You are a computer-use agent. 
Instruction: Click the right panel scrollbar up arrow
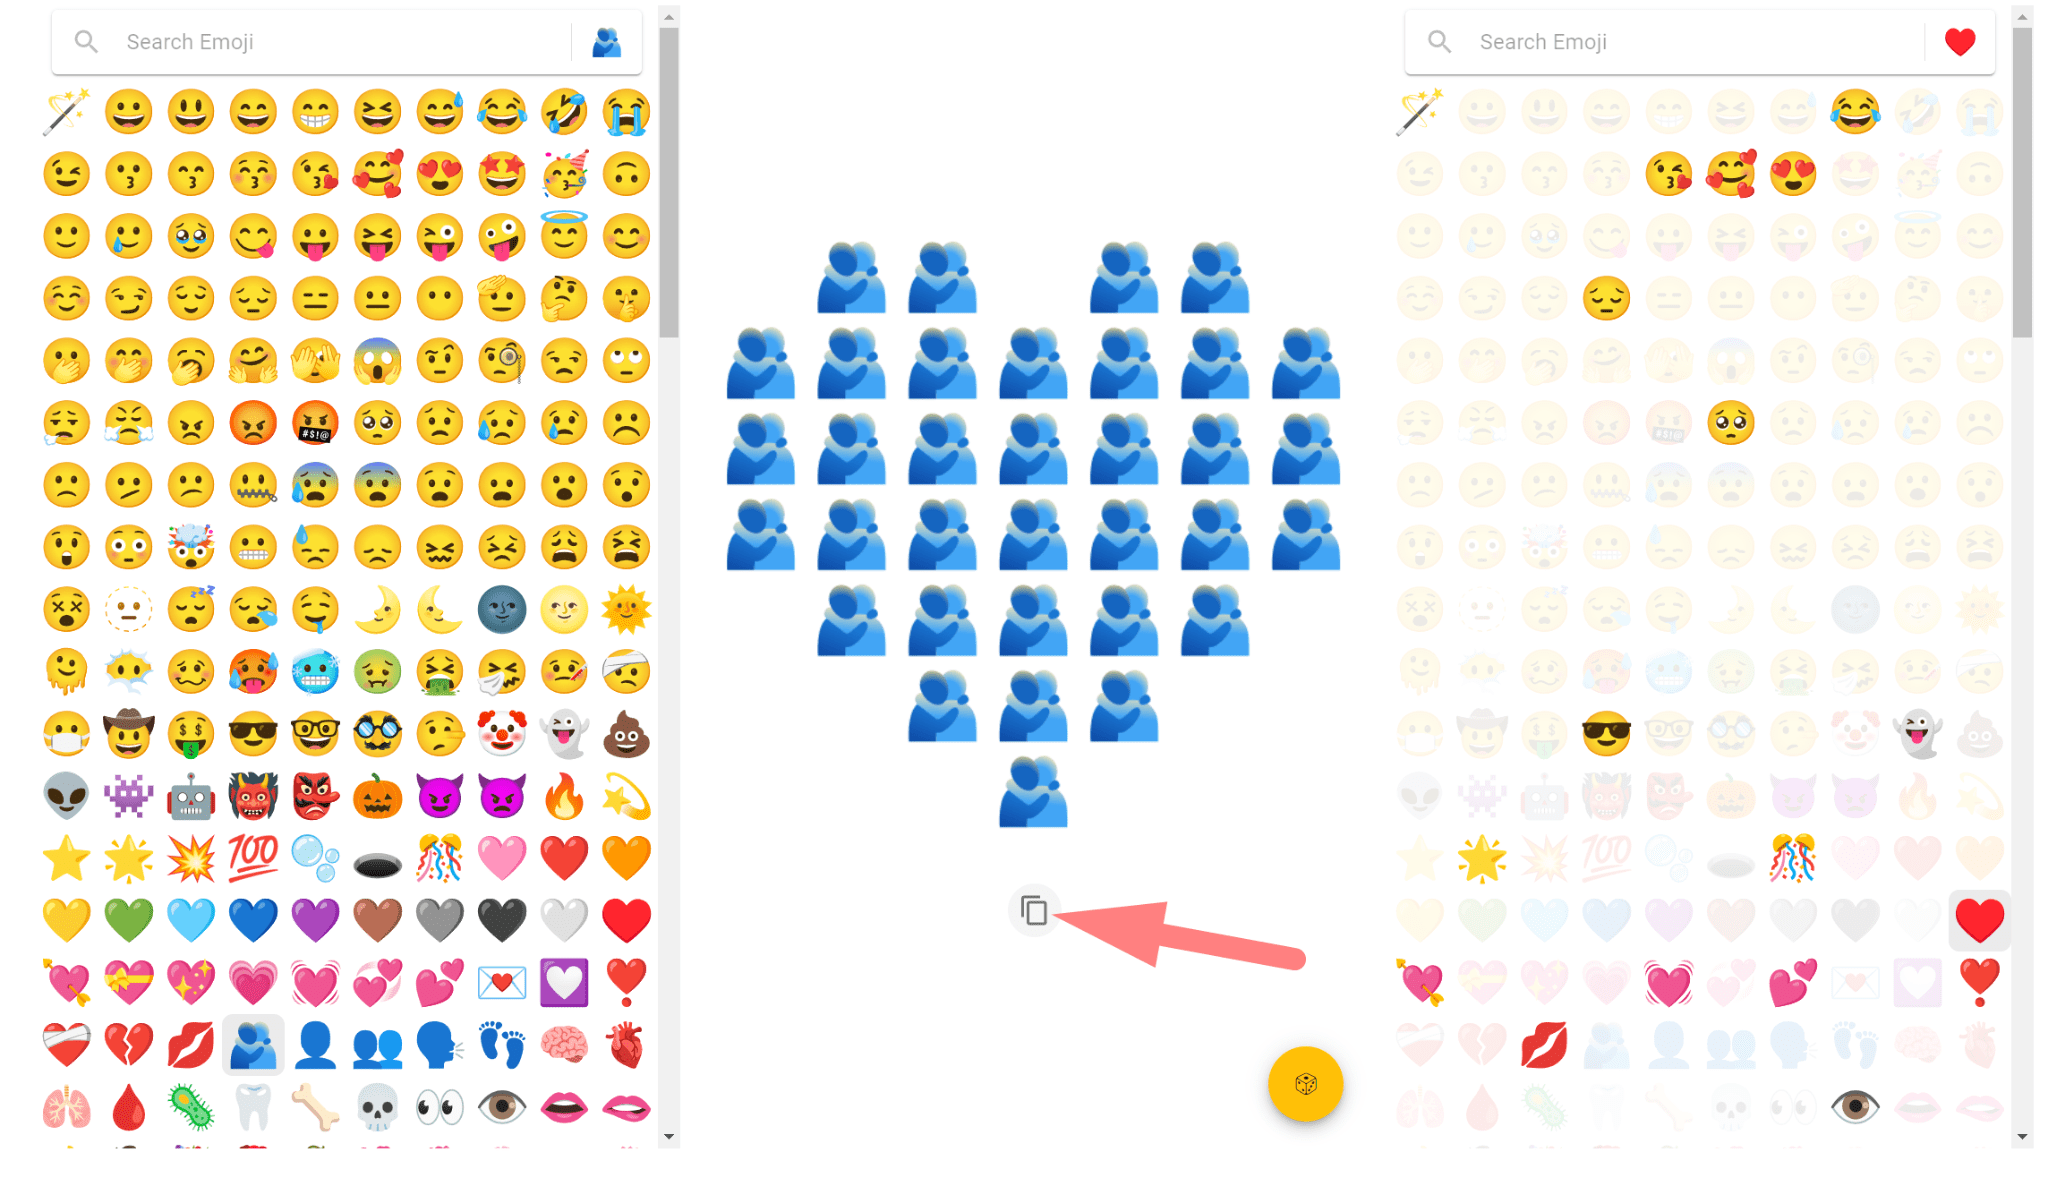coord(2022,16)
